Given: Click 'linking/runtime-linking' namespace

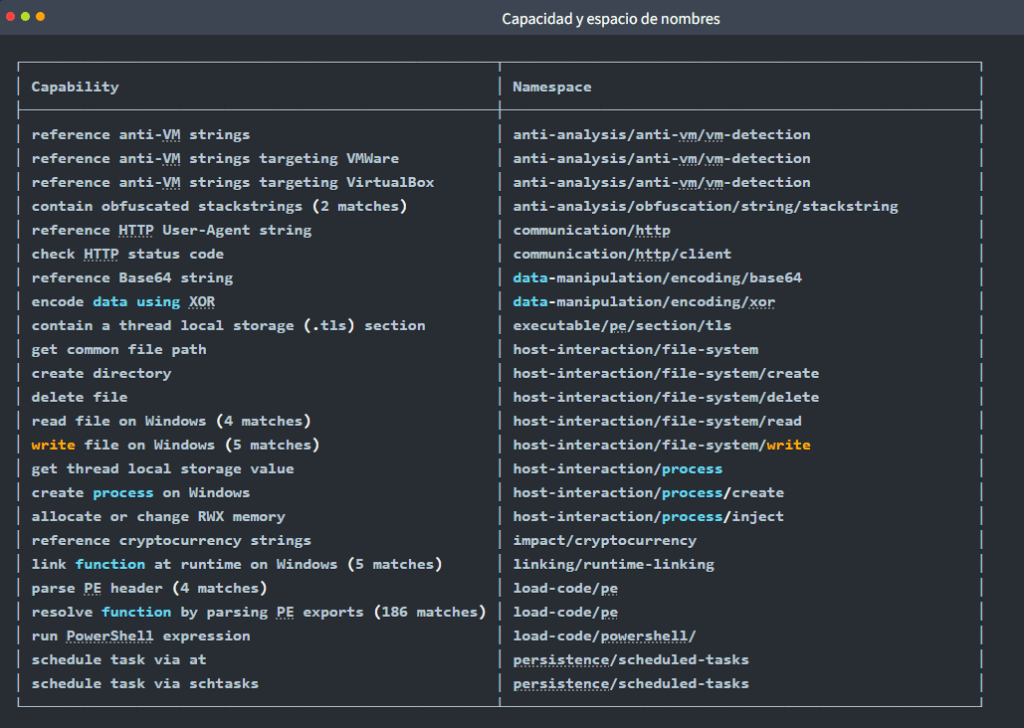Looking at the screenshot, I should (613, 564).
